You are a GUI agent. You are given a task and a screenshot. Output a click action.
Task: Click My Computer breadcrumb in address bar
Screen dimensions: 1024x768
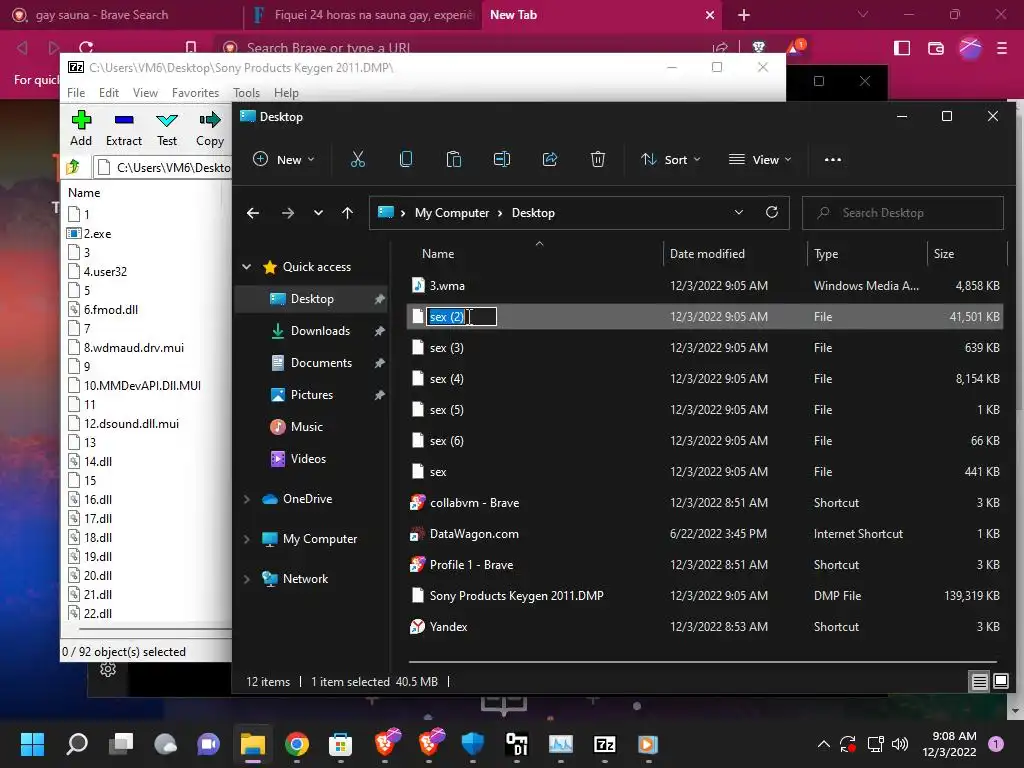tap(452, 213)
